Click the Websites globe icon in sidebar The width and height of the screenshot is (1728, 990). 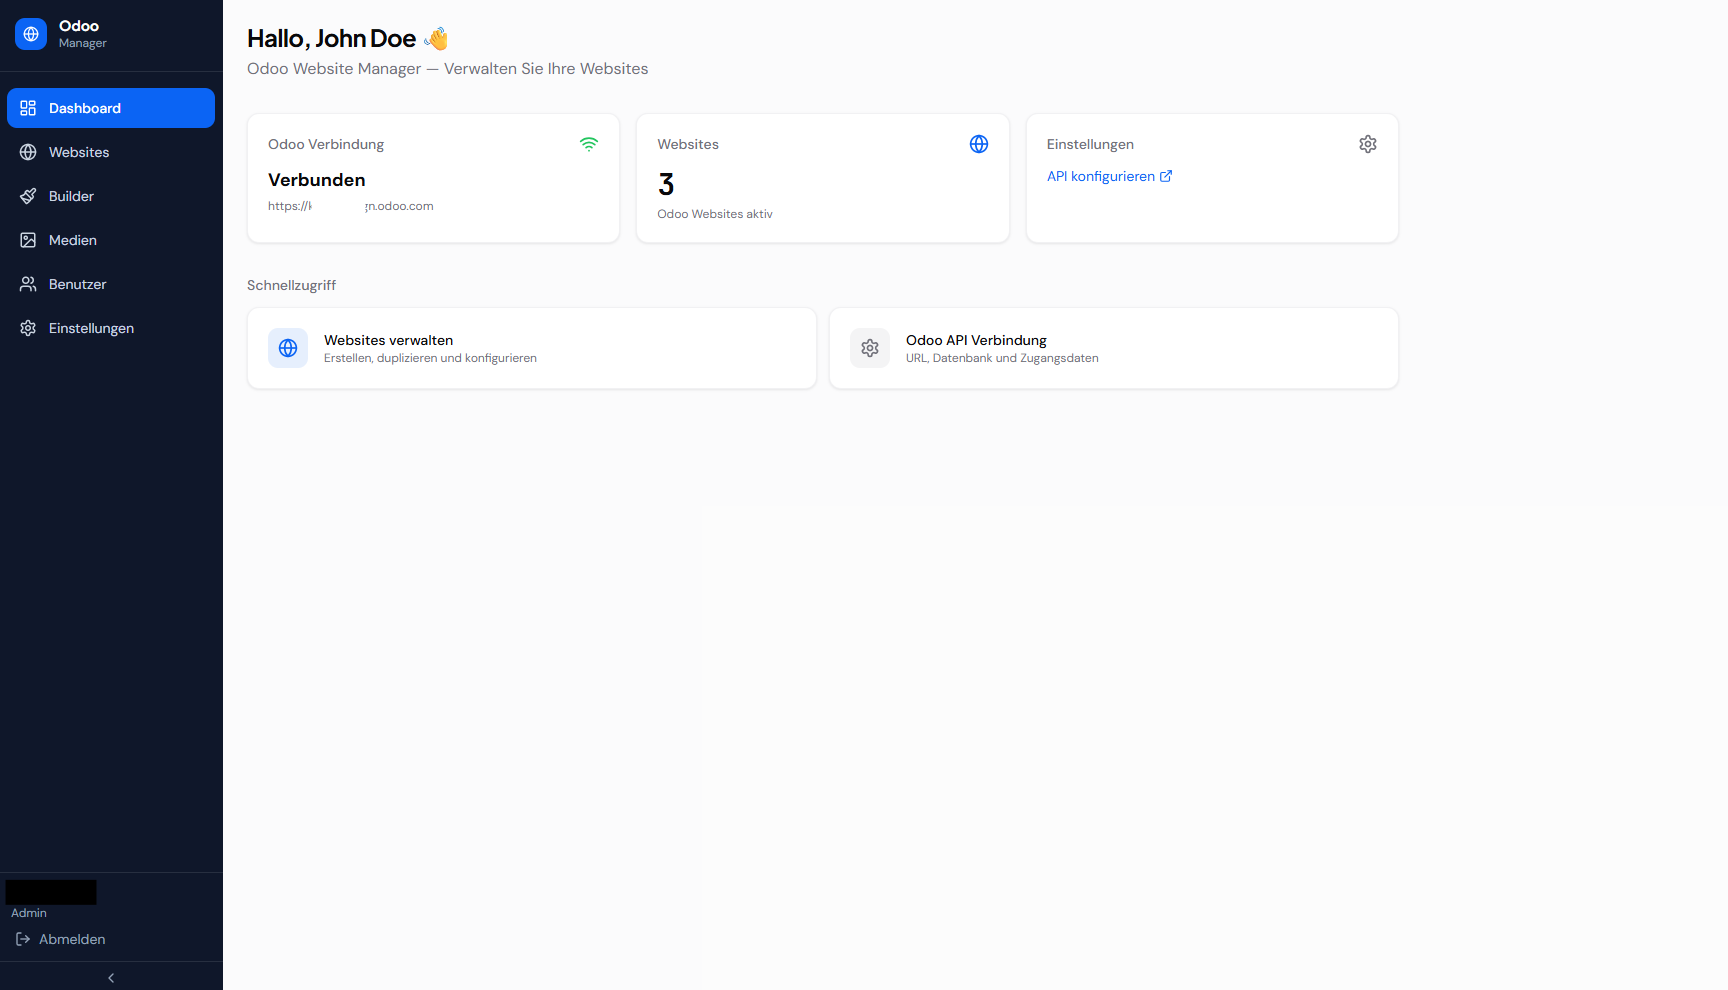28,152
